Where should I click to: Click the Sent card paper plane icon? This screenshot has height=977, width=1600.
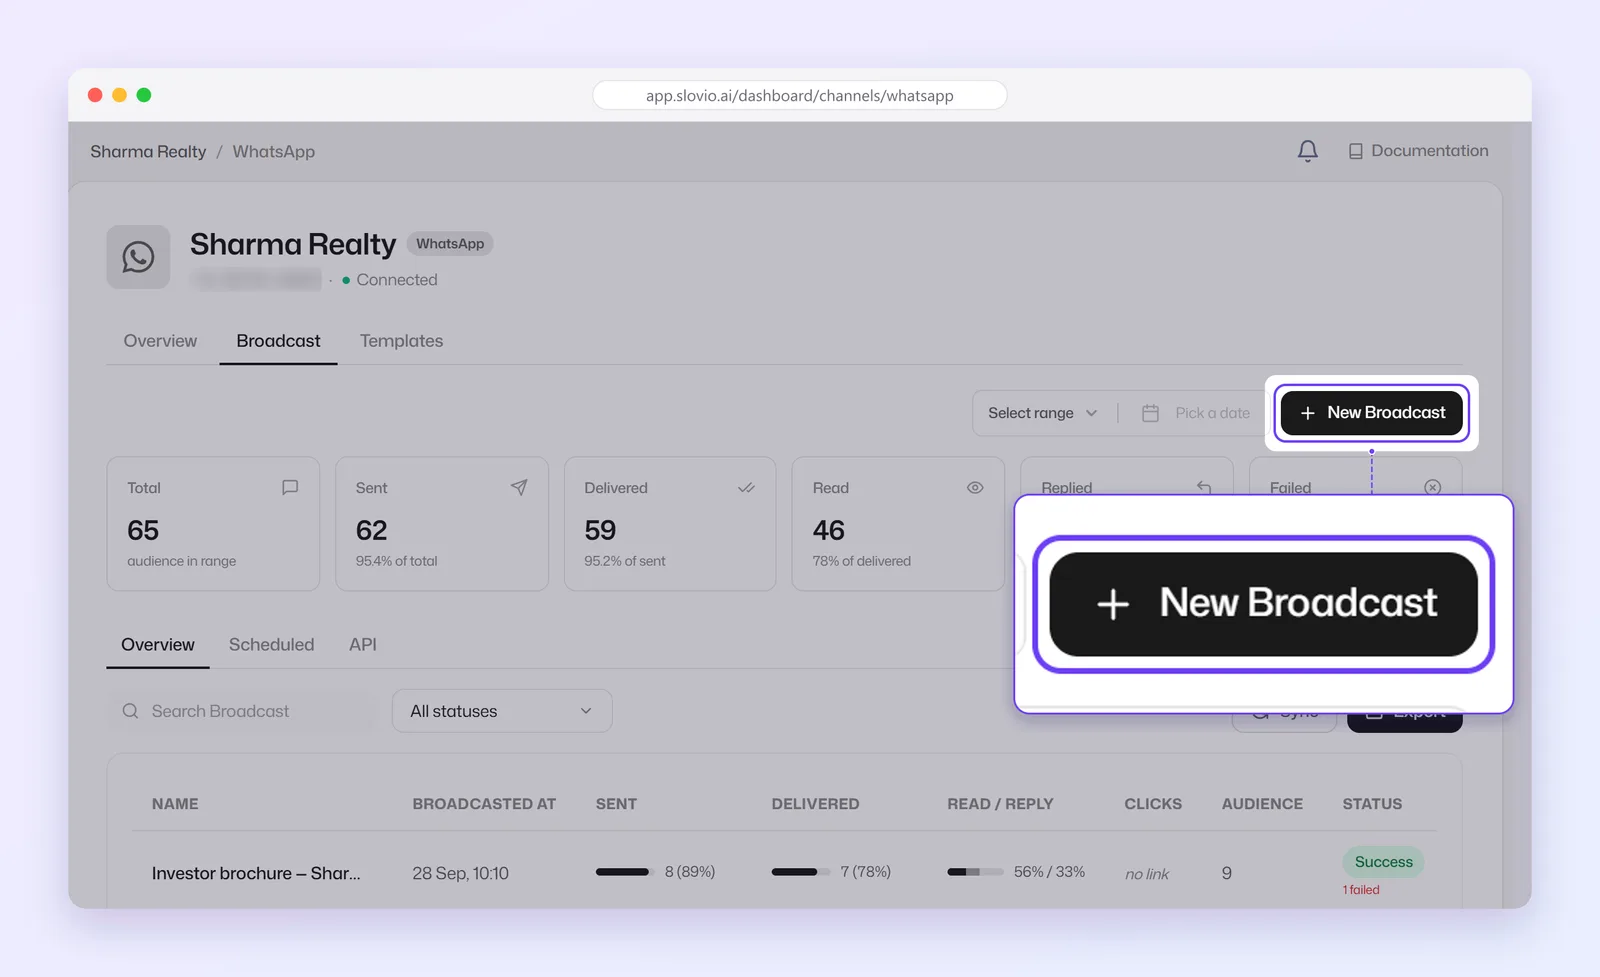coord(519,487)
